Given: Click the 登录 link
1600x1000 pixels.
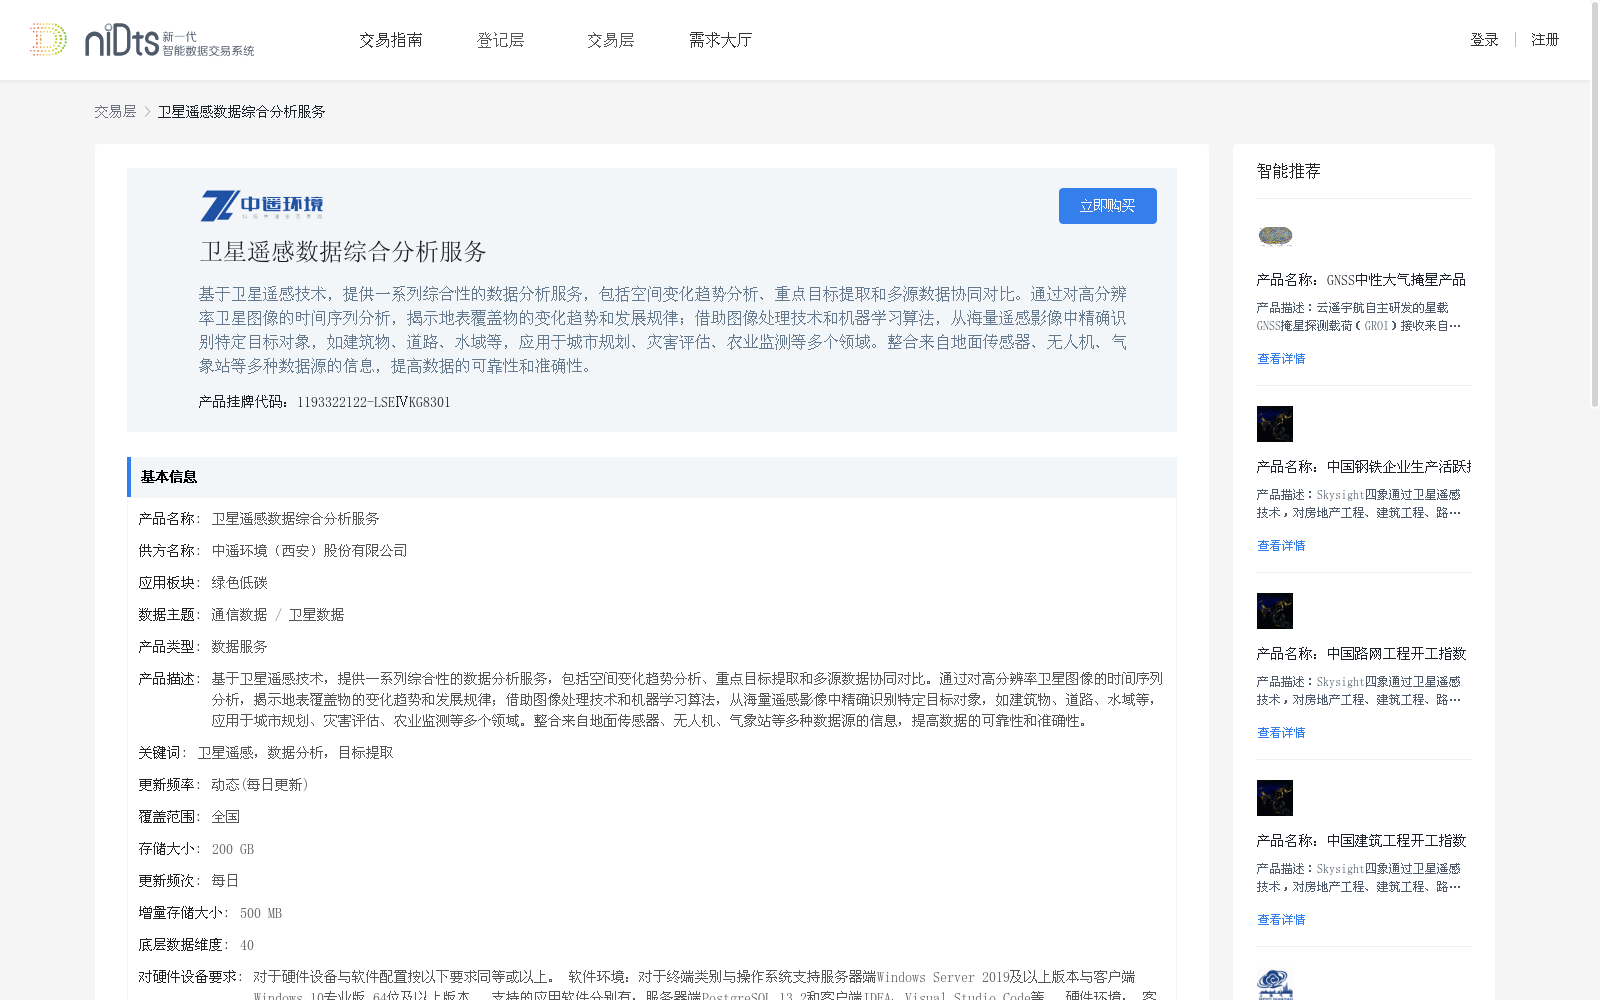Looking at the screenshot, I should (x=1484, y=40).
